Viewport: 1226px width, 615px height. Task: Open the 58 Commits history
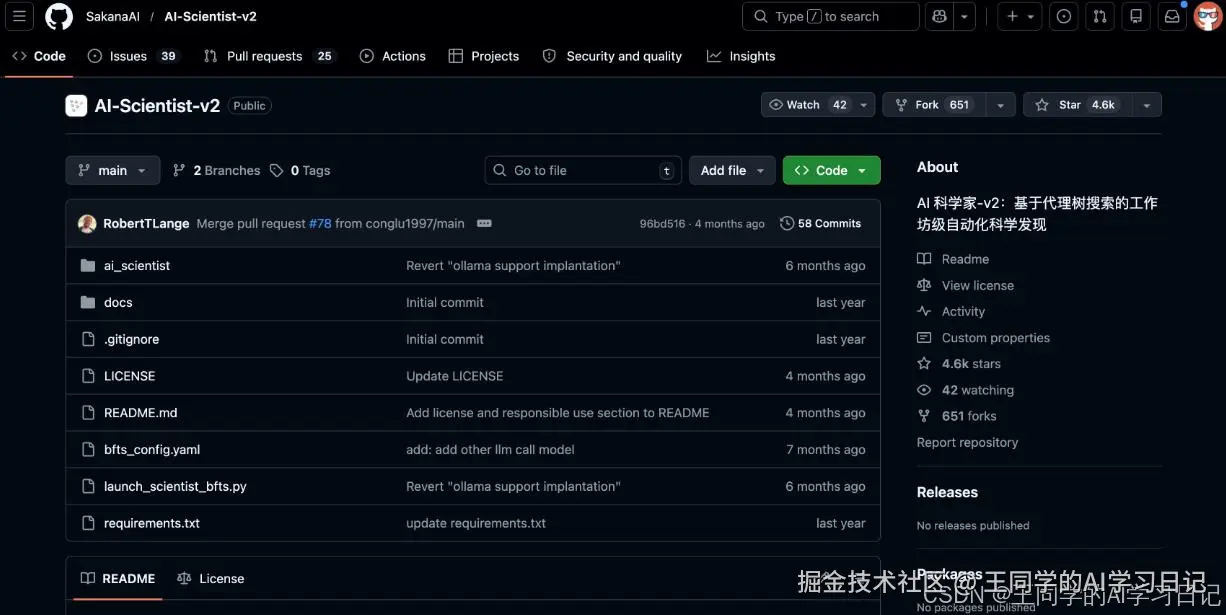[x=820, y=224]
